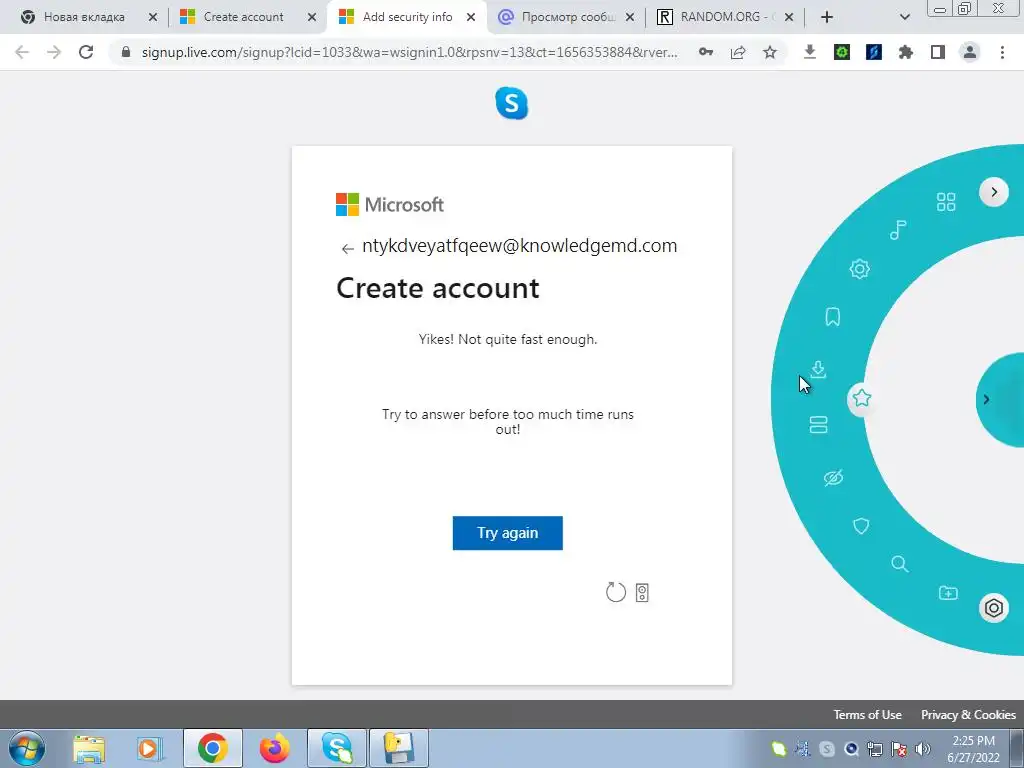Viewport: 1024px width, 768px height.
Task: Switch to audio challenge speaker icon
Action: 642,592
